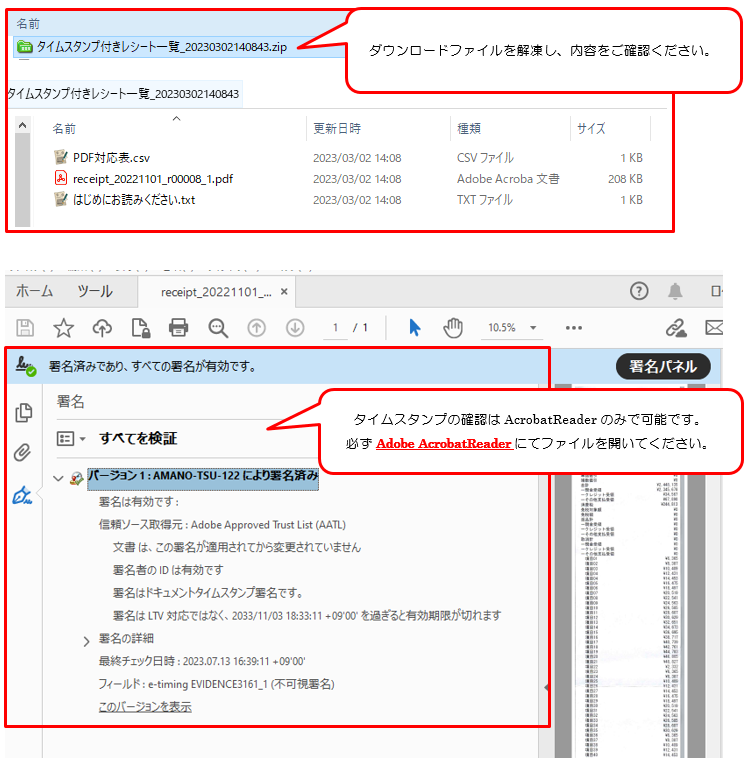Image resolution: width=749 pixels, height=772 pixels.
Task: Click the envelope email icon
Action: tap(714, 327)
